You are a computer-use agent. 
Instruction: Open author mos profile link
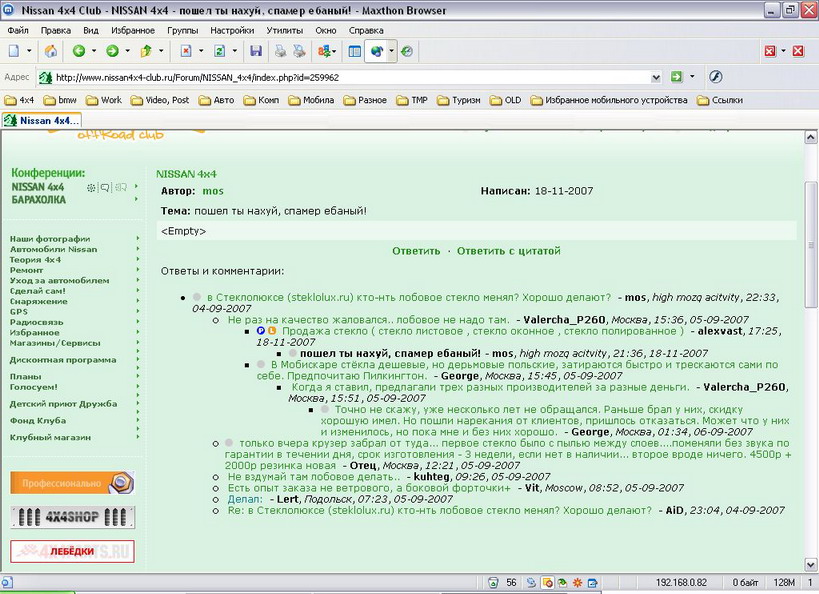pos(213,191)
